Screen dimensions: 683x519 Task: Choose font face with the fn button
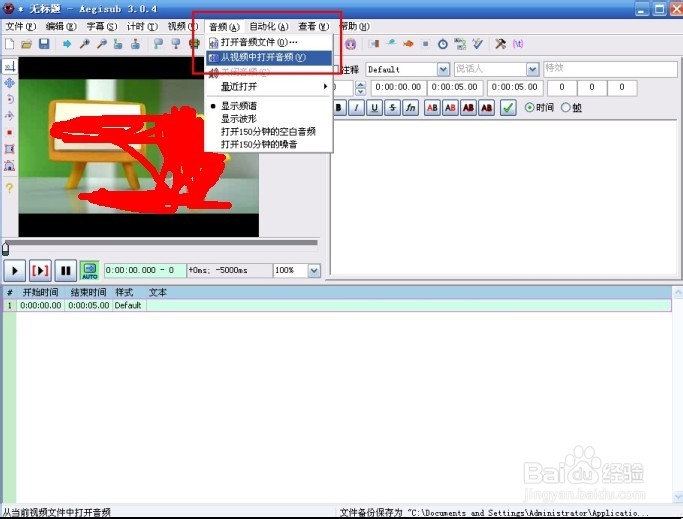click(x=411, y=107)
